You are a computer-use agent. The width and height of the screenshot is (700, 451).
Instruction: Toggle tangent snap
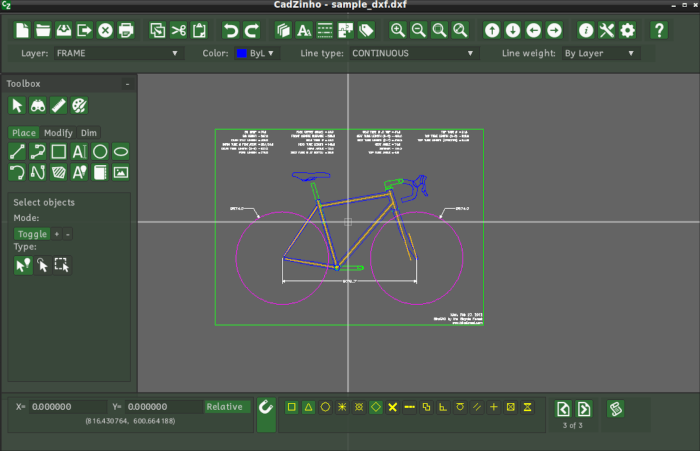tap(460, 407)
